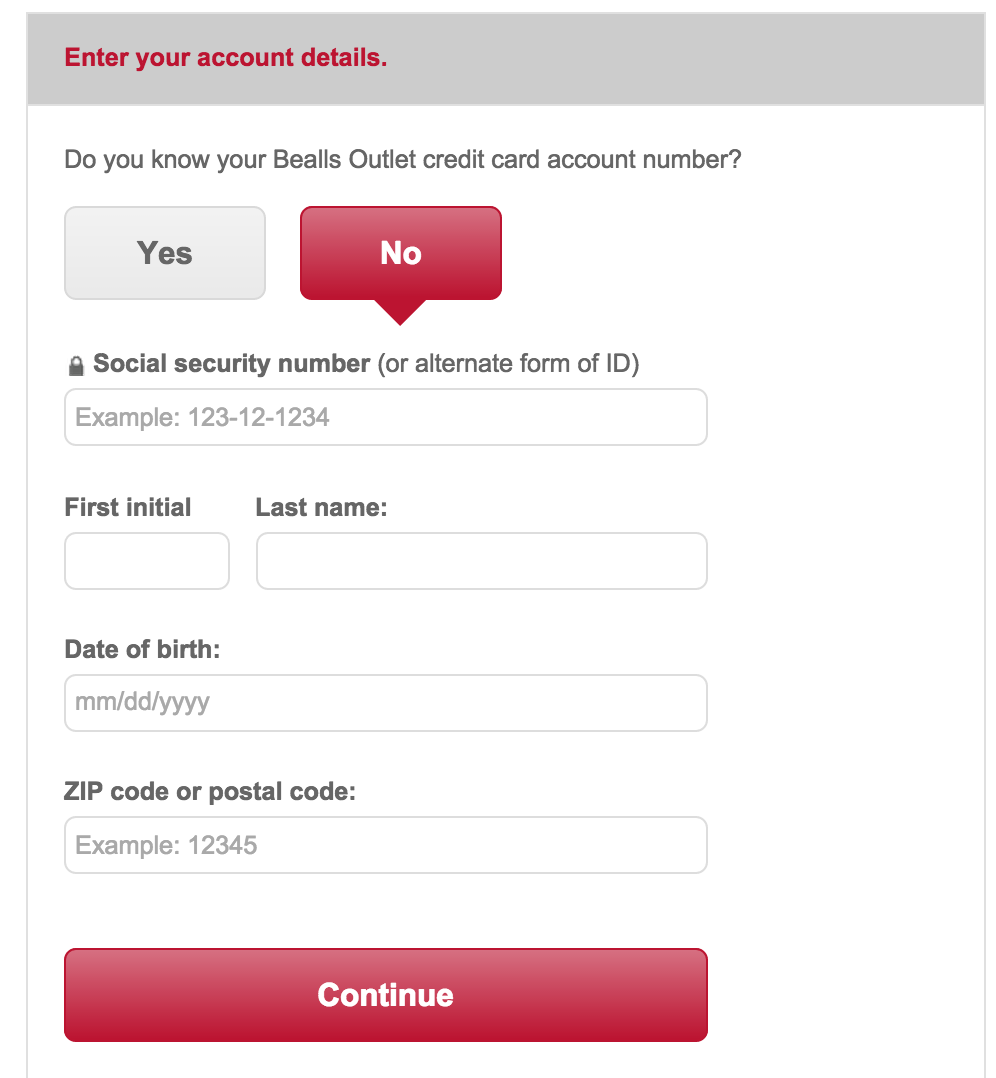This screenshot has width=996, height=1078.
Task: Click the padlock icon beside Social security number
Action: (x=76, y=366)
